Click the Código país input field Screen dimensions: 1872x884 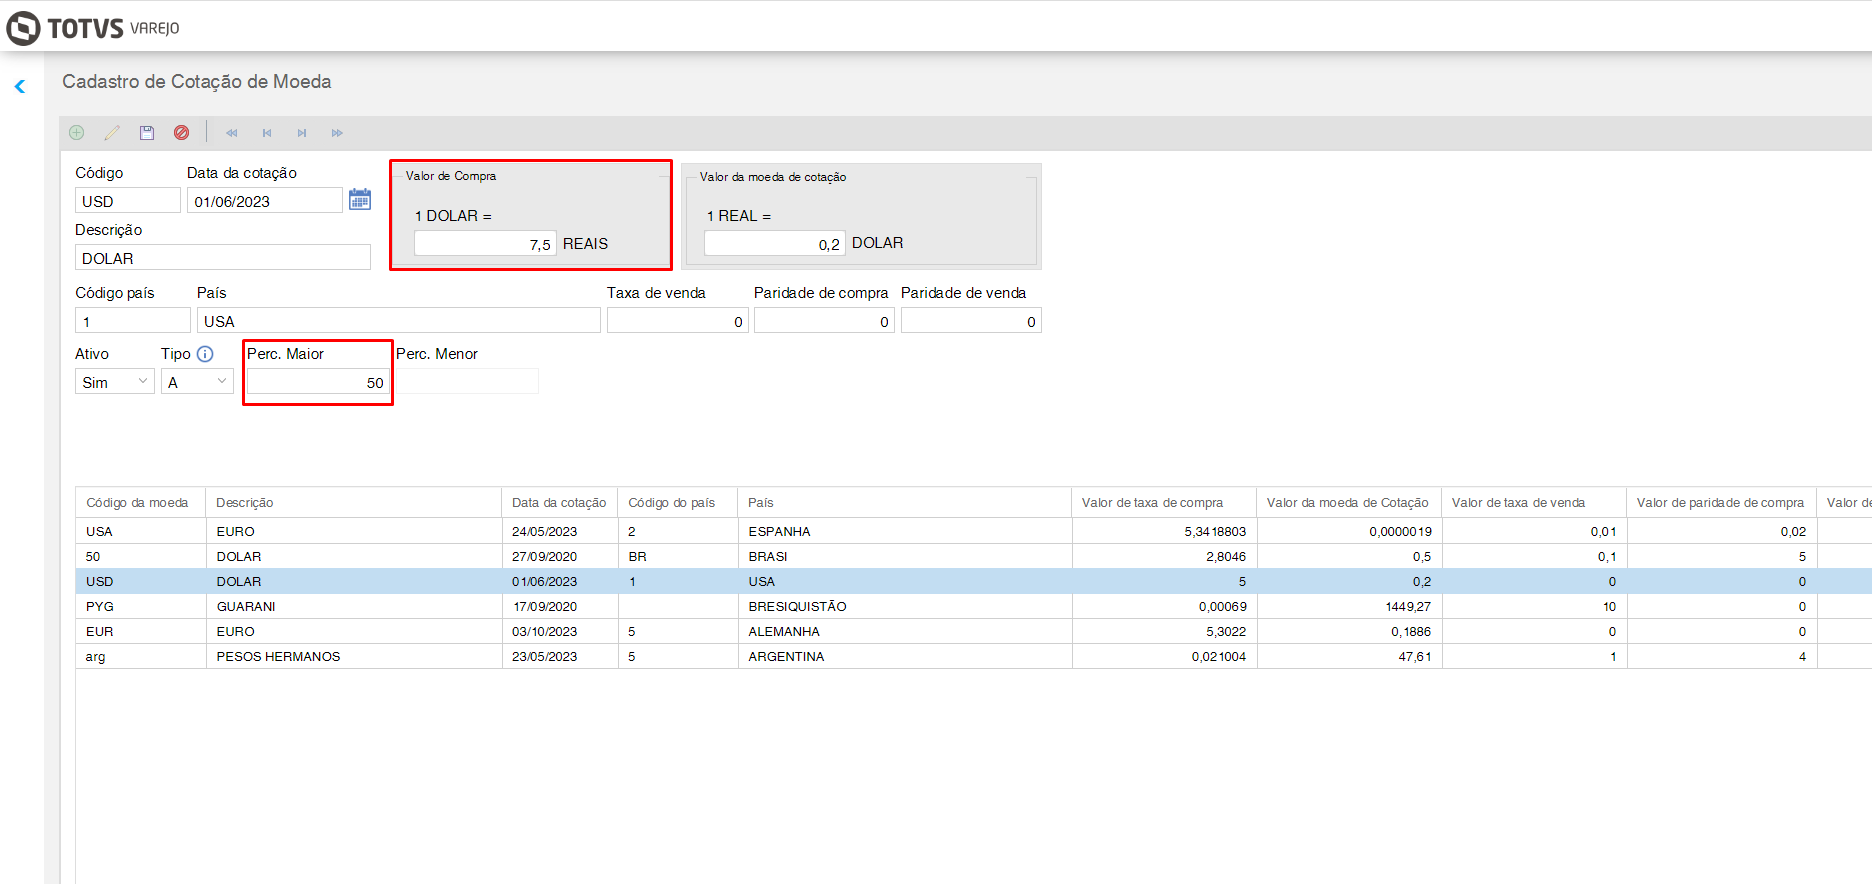(133, 321)
